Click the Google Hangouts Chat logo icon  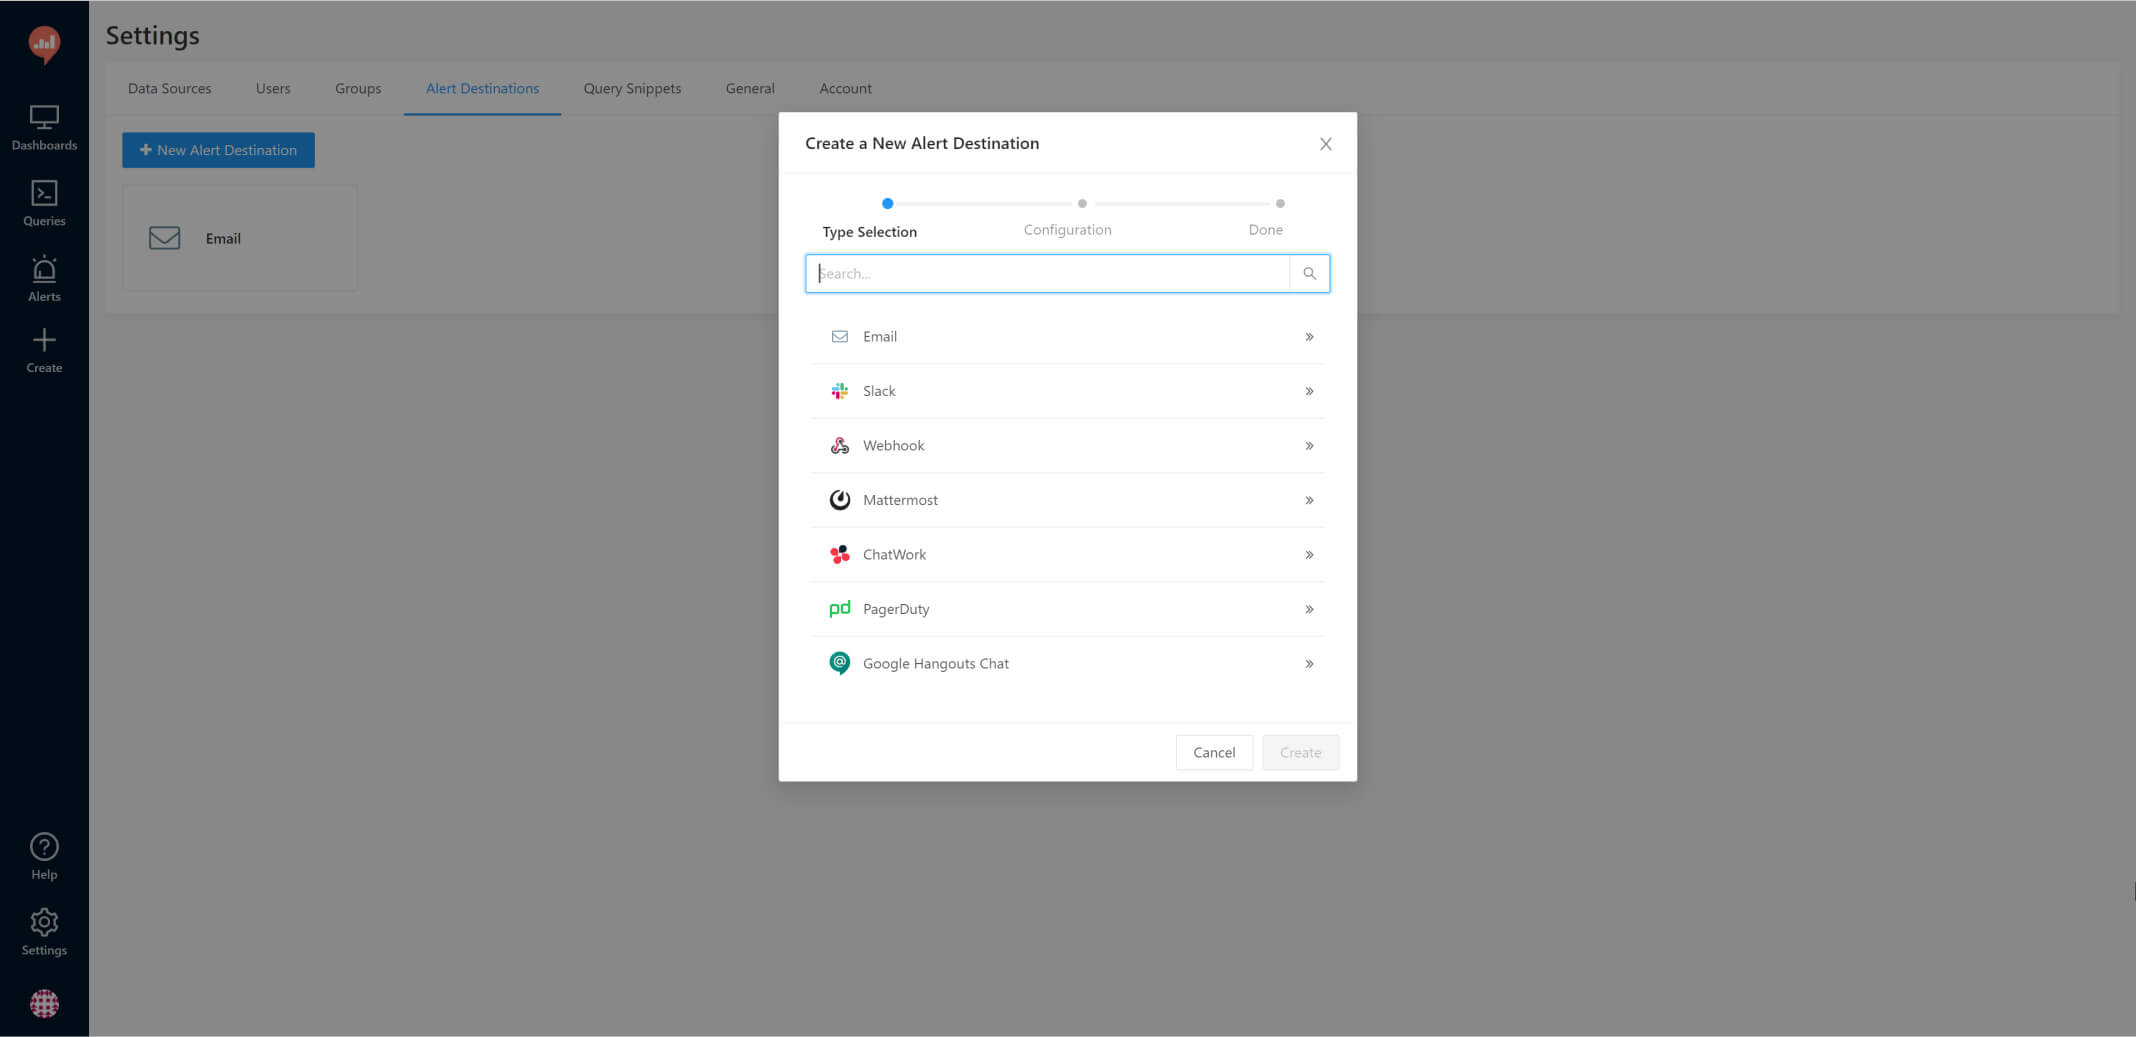coord(840,663)
